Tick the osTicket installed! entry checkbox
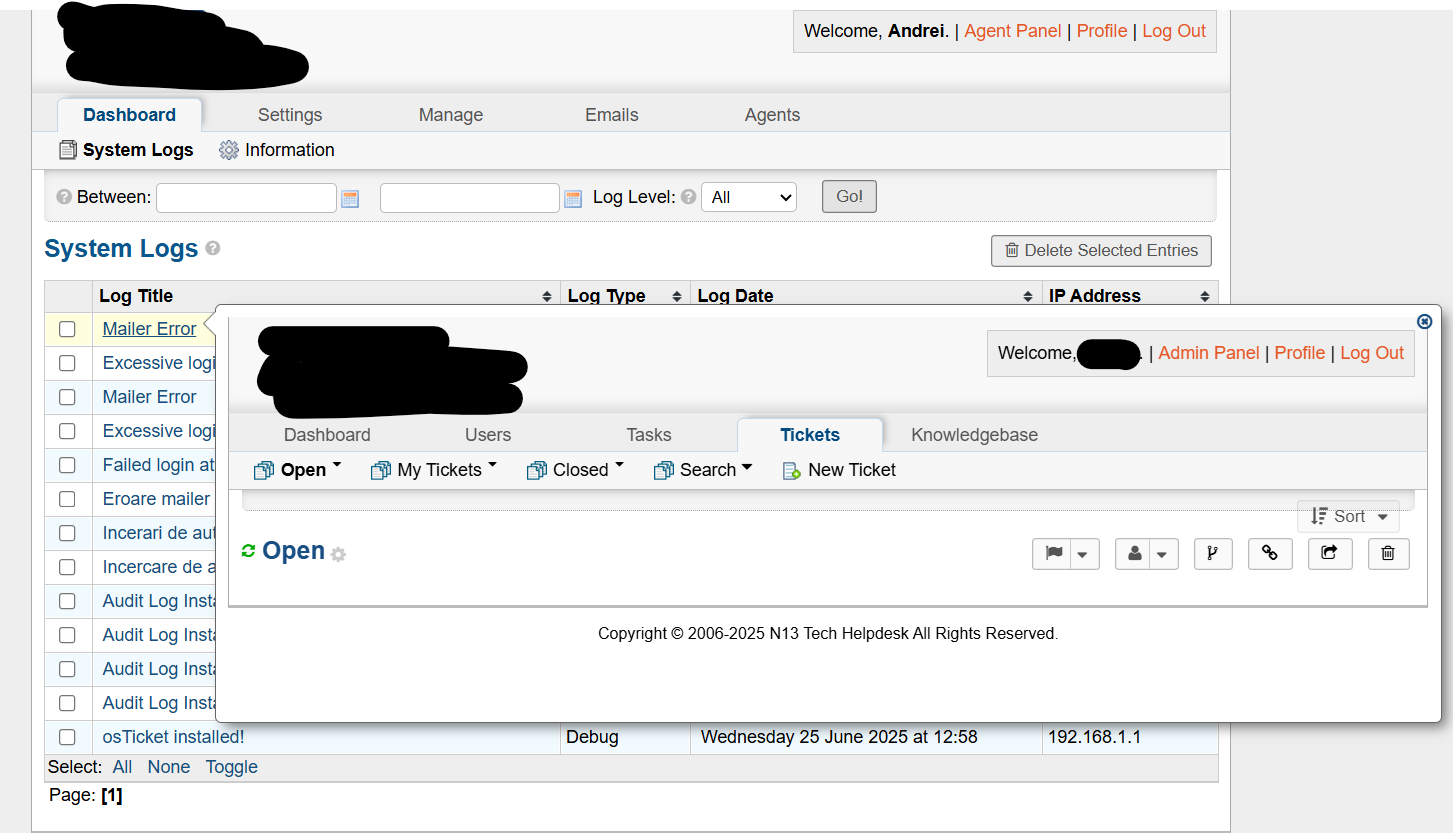Viewport: 1453px width, 833px height. [67, 737]
